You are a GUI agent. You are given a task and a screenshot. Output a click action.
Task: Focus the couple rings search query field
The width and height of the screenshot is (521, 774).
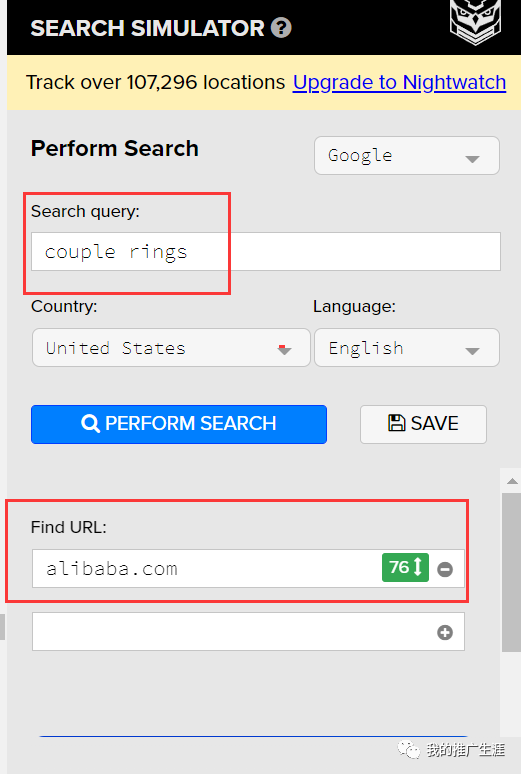click(x=266, y=252)
